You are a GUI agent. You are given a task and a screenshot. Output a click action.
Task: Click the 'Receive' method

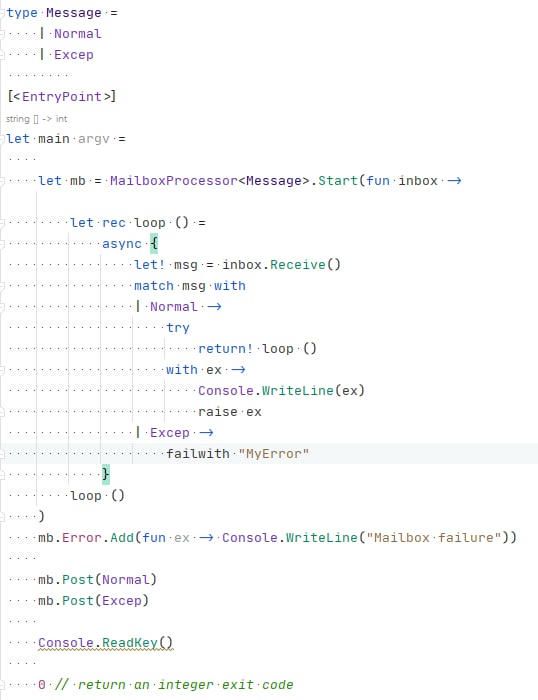(298, 265)
